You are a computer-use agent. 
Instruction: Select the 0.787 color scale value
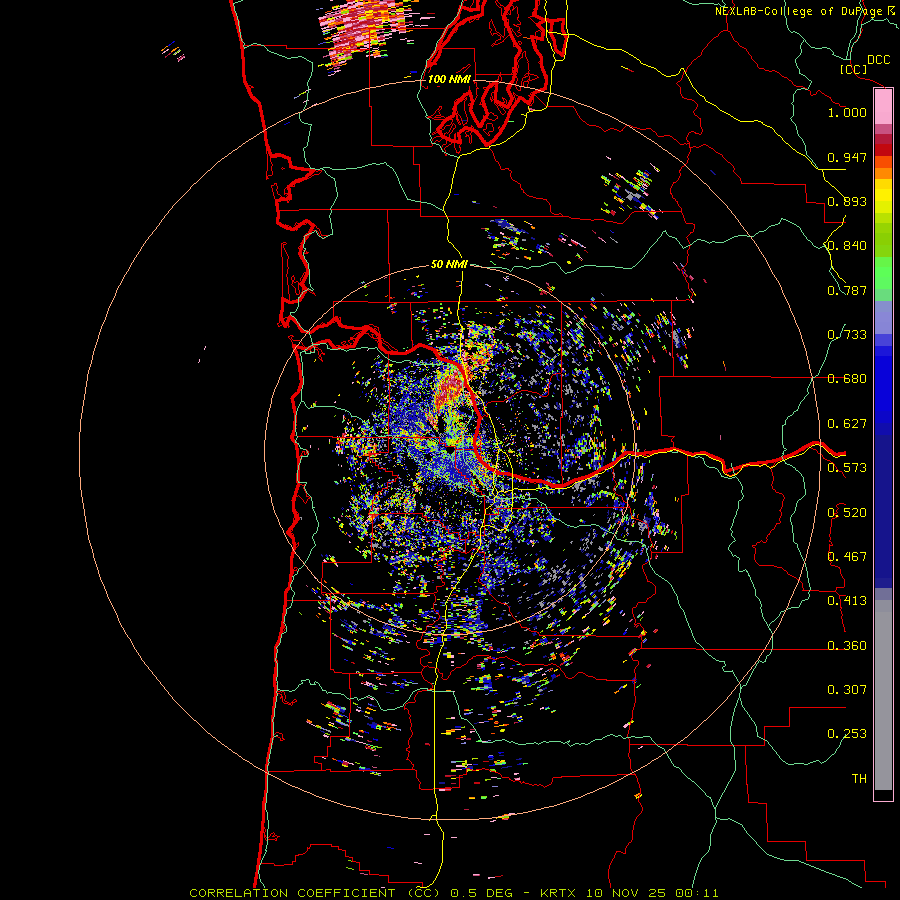847,290
